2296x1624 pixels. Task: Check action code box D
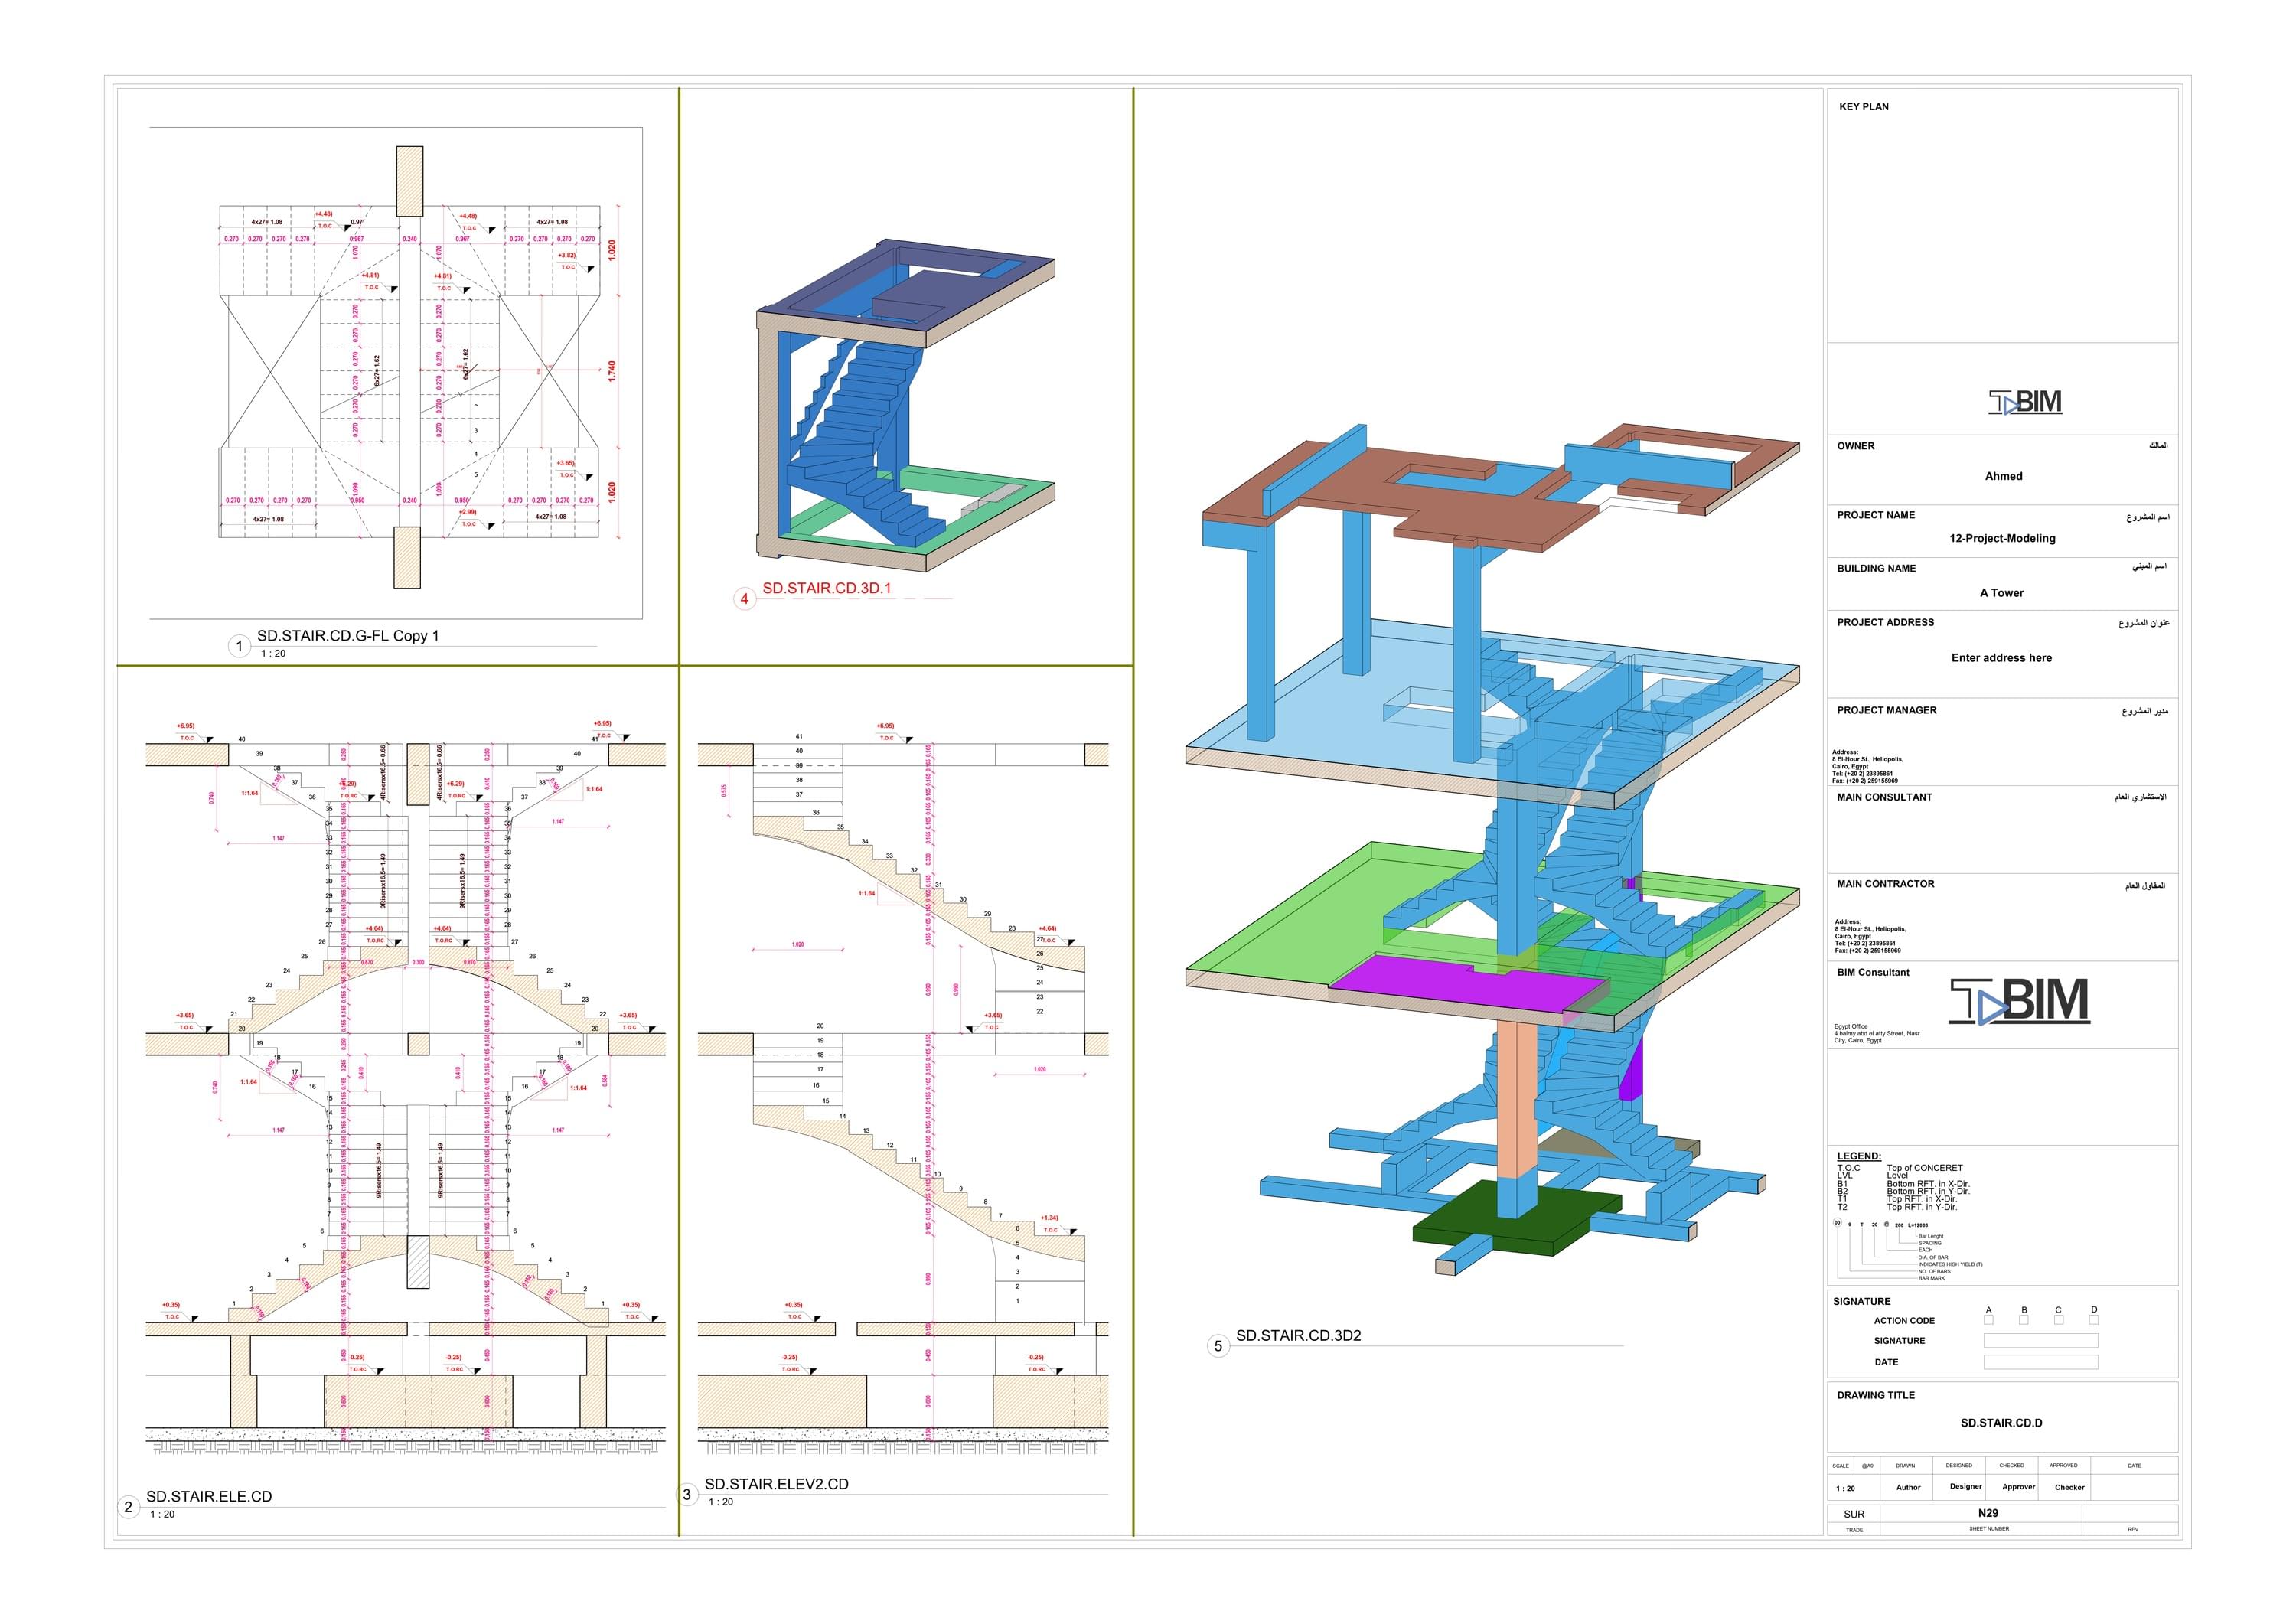[x=2093, y=1320]
